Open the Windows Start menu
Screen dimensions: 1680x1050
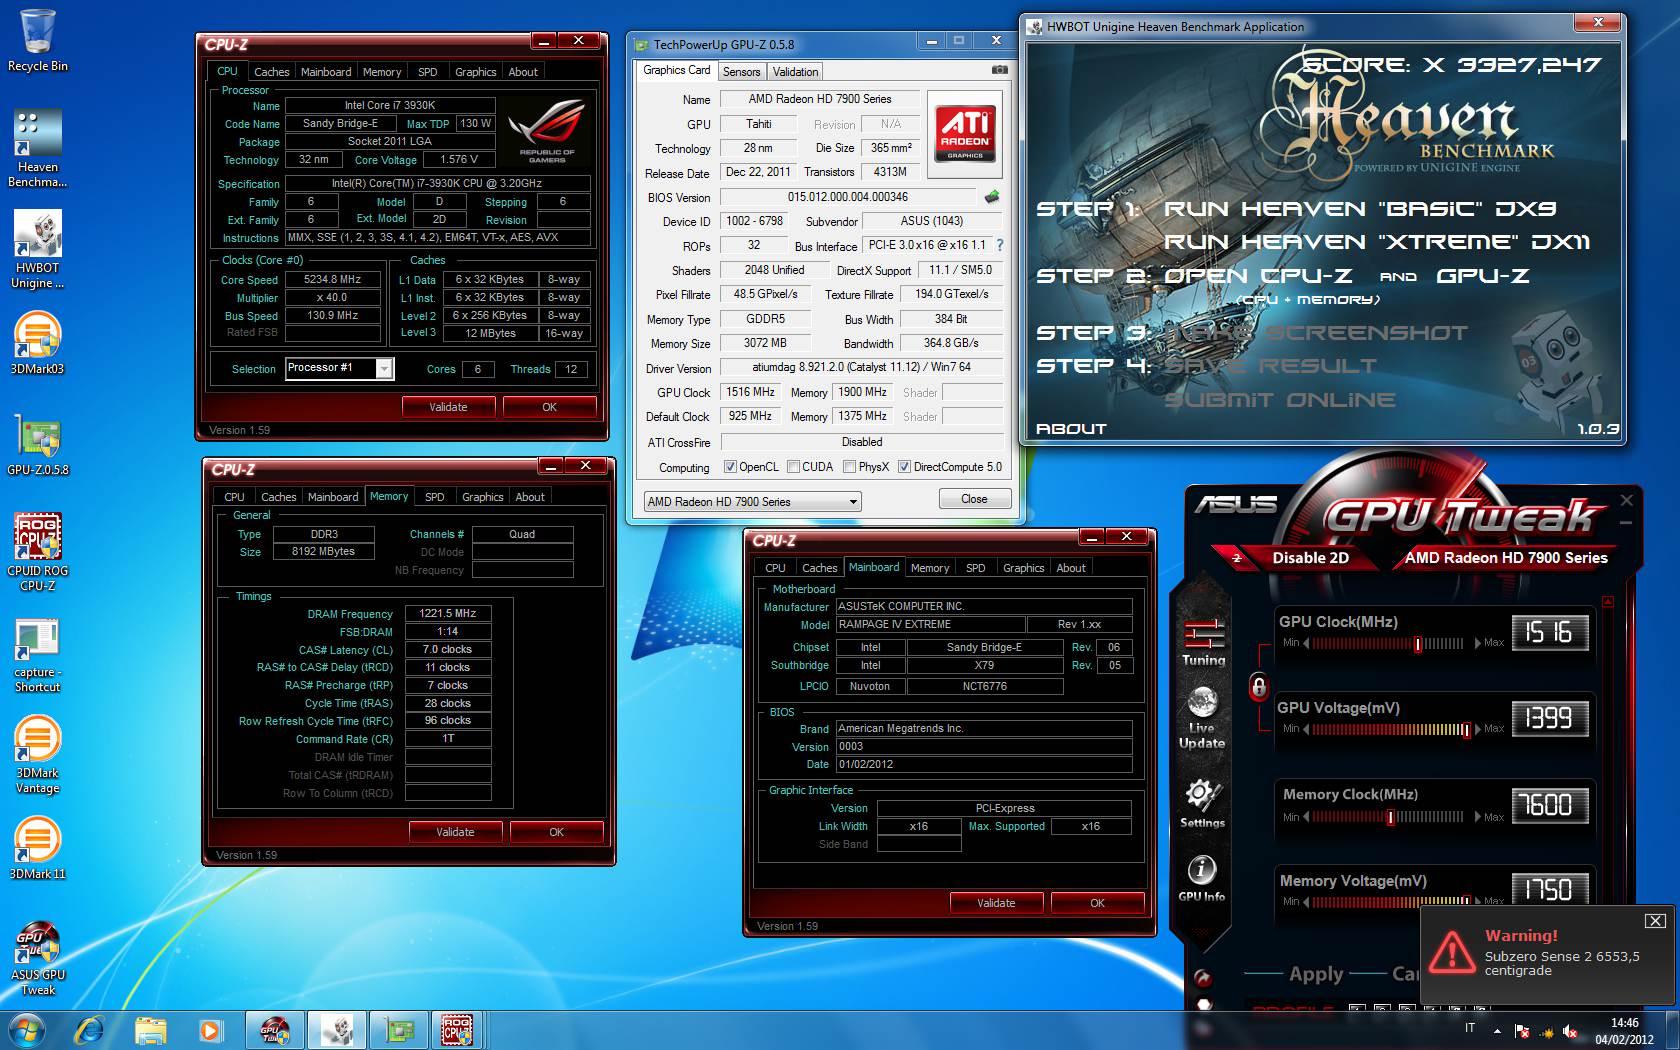pyautogui.click(x=27, y=1029)
